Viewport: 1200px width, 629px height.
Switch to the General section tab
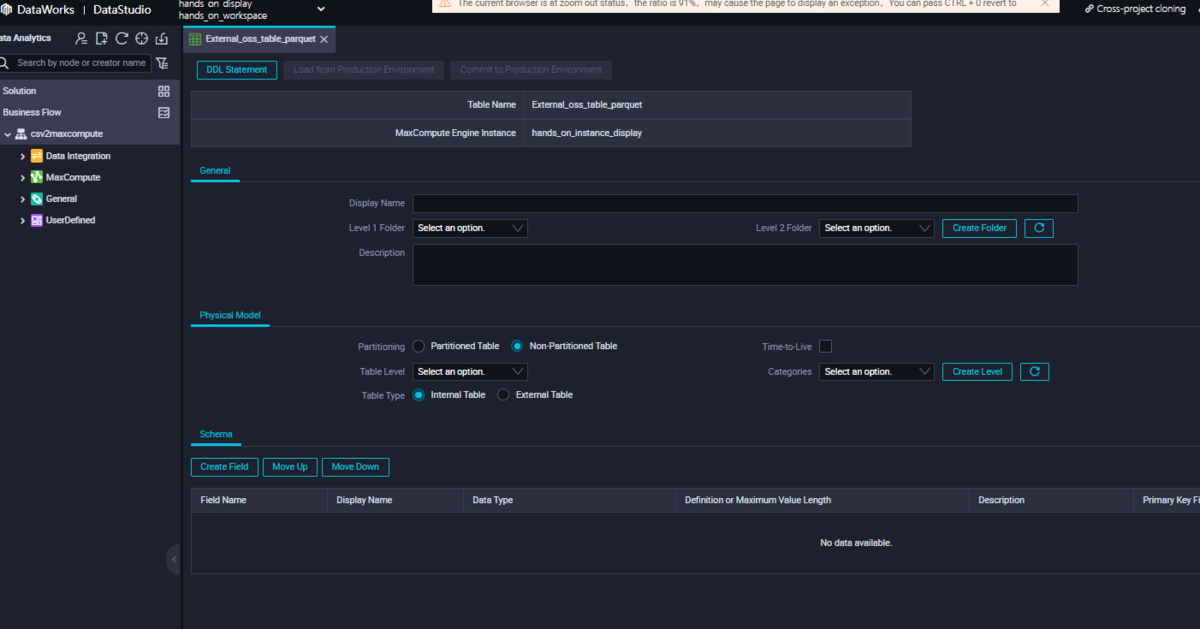(215, 171)
